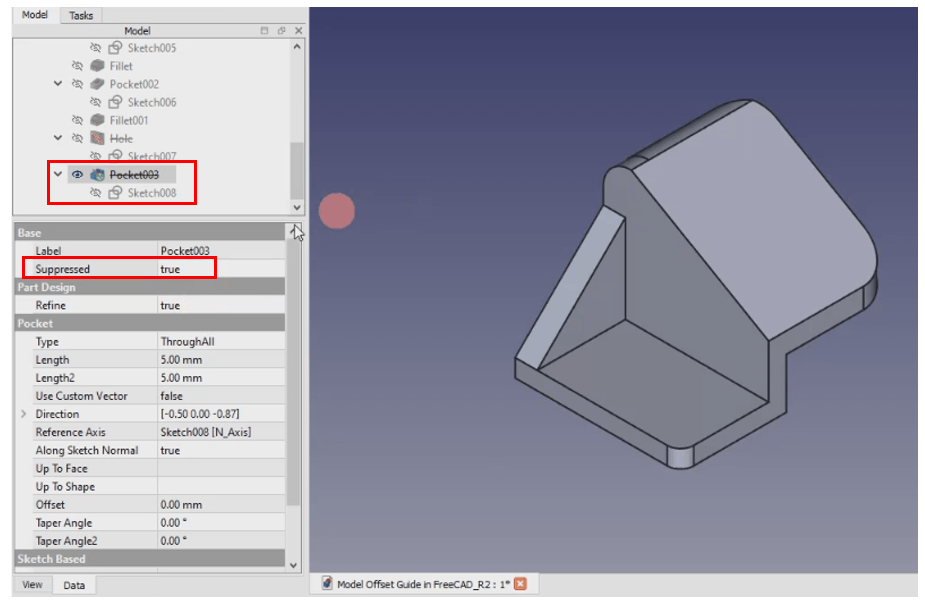925x605 pixels.
Task: Click the property panel scroll down arrow
Action: tap(293, 565)
